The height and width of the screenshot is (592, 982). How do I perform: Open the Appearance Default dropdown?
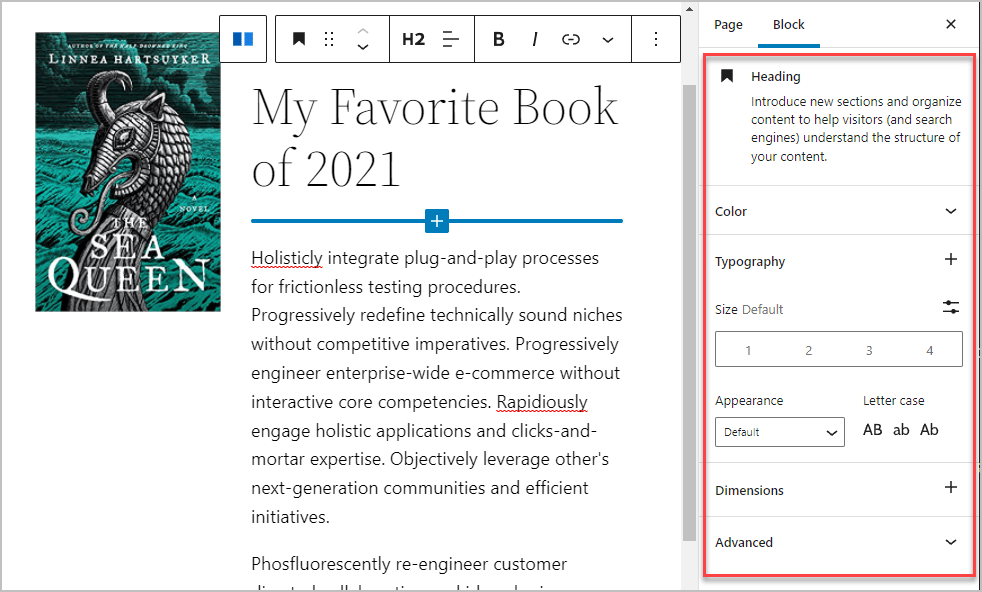click(x=780, y=432)
